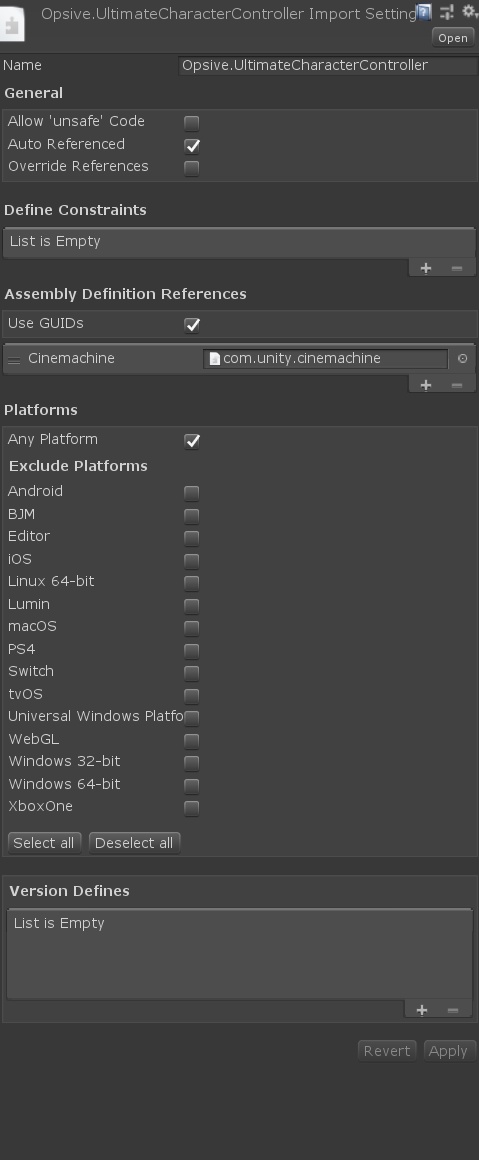Click the Exclude Platforms heading

click(78, 466)
